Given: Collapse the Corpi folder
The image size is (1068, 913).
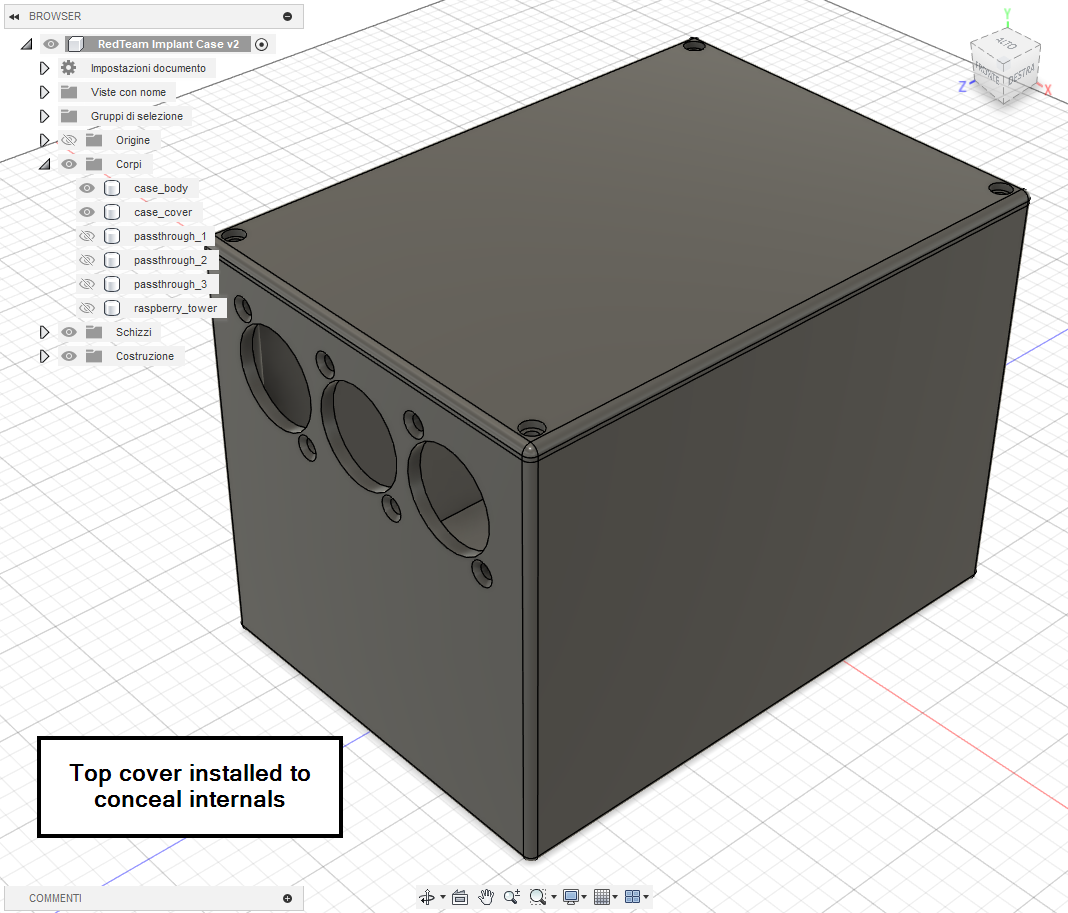Looking at the screenshot, I should click(44, 164).
